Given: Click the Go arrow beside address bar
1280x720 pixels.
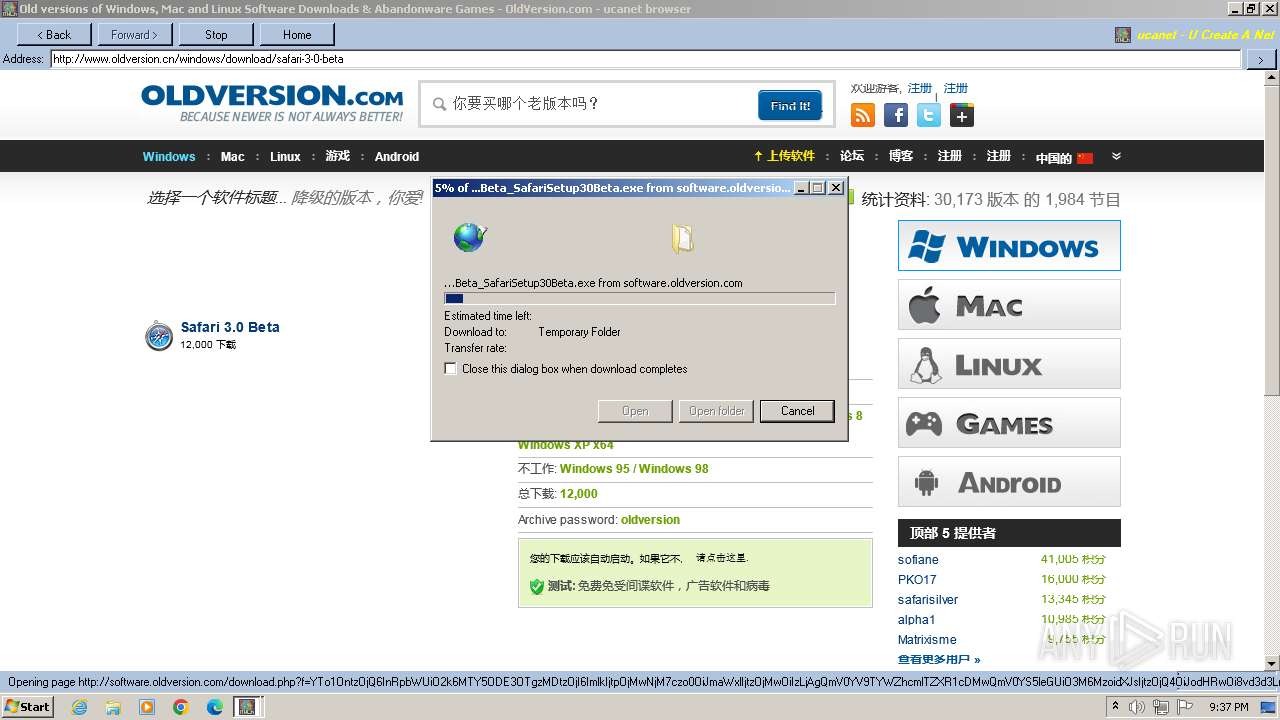Looking at the screenshot, I should (1259, 59).
